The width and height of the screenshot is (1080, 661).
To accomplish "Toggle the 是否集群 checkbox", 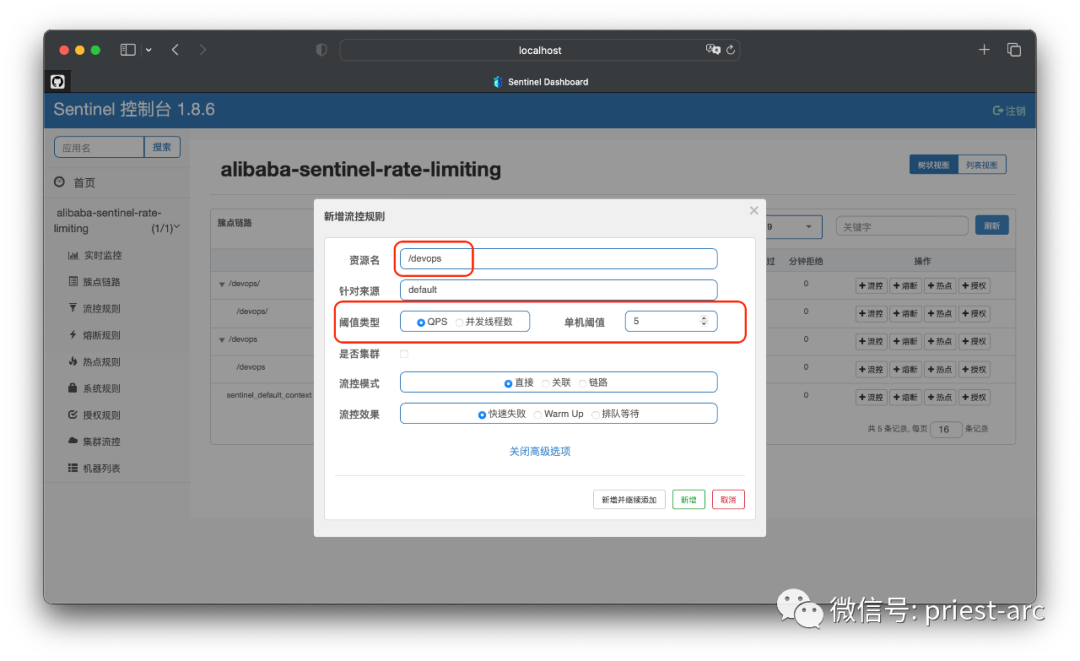I will click(404, 354).
